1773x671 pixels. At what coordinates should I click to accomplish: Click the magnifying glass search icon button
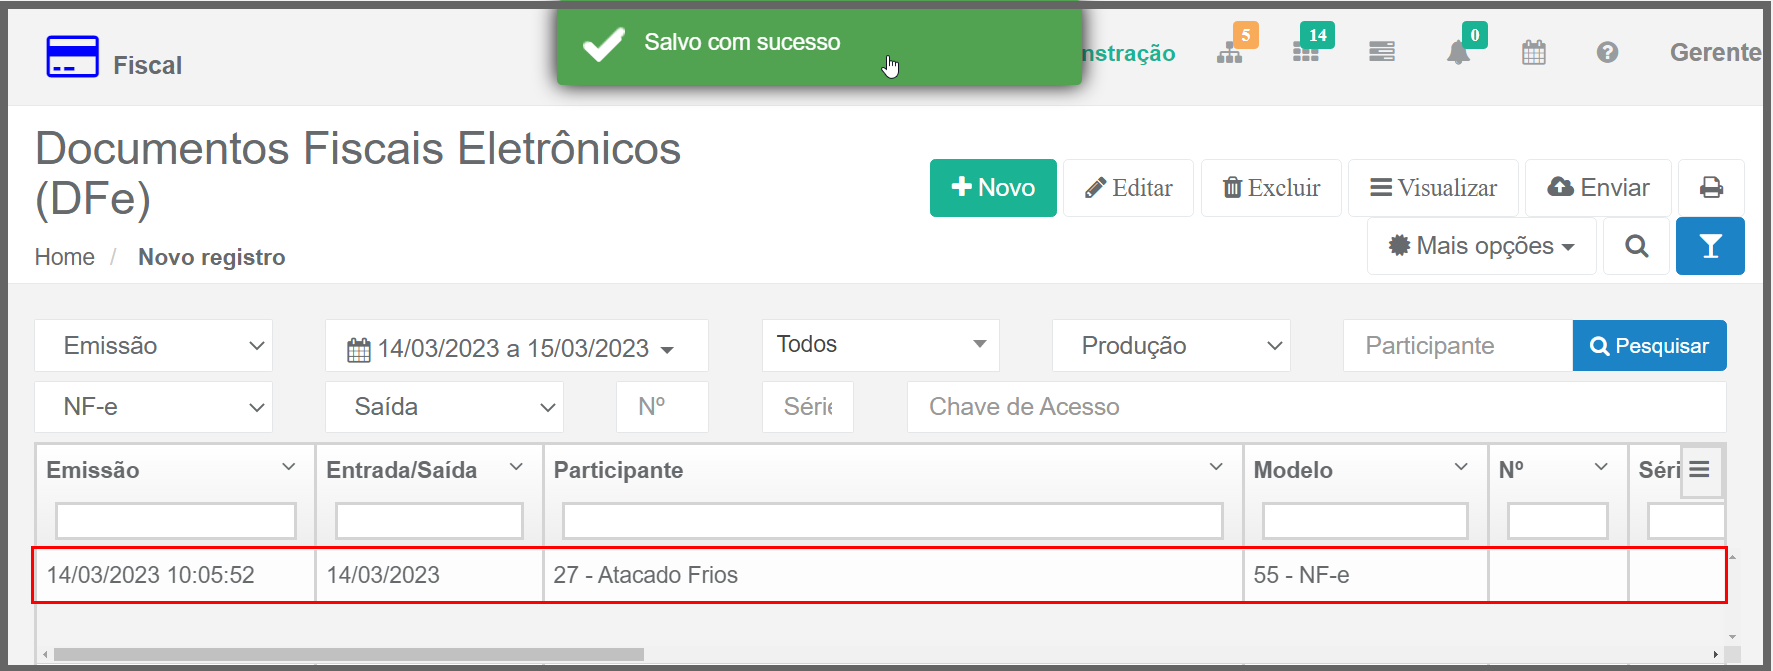[1636, 246]
